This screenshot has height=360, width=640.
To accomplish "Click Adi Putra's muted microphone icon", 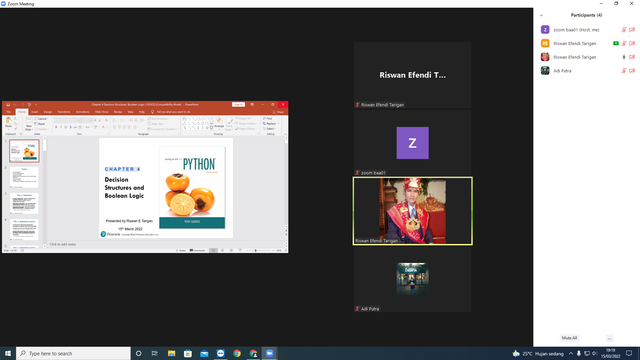I will pos(624,71).
